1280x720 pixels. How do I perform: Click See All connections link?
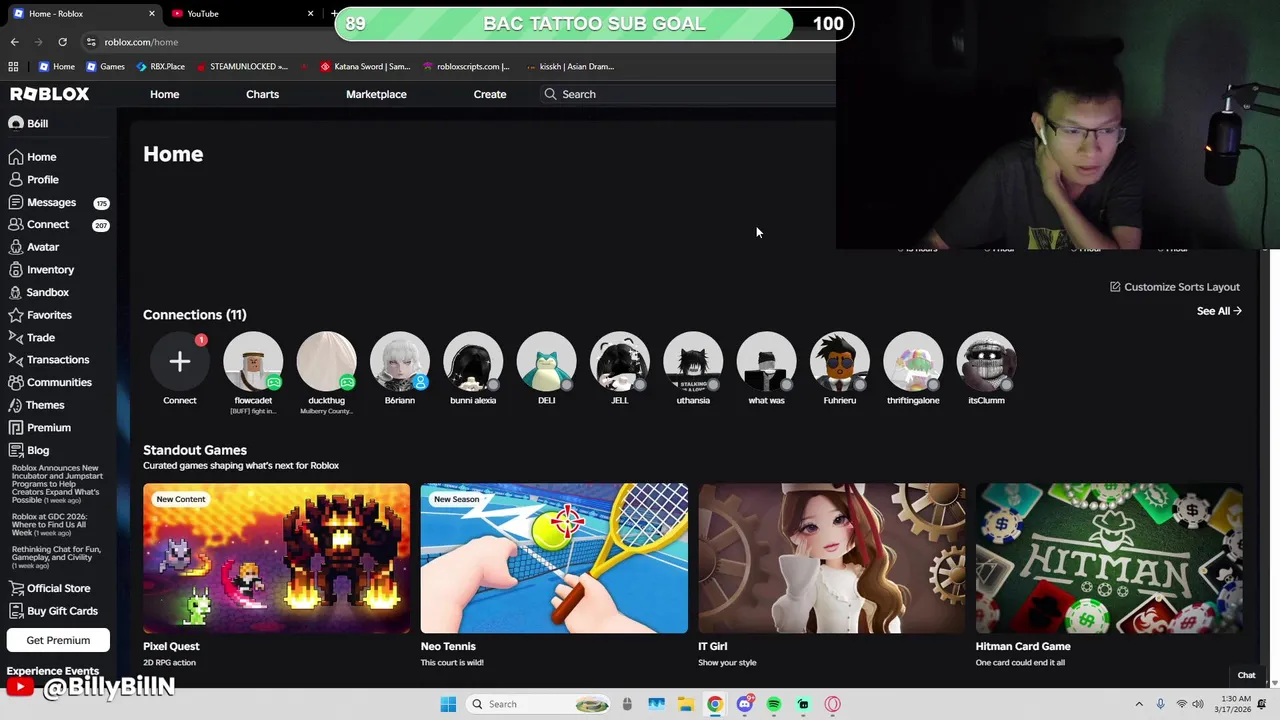(x=1219, y=311)
